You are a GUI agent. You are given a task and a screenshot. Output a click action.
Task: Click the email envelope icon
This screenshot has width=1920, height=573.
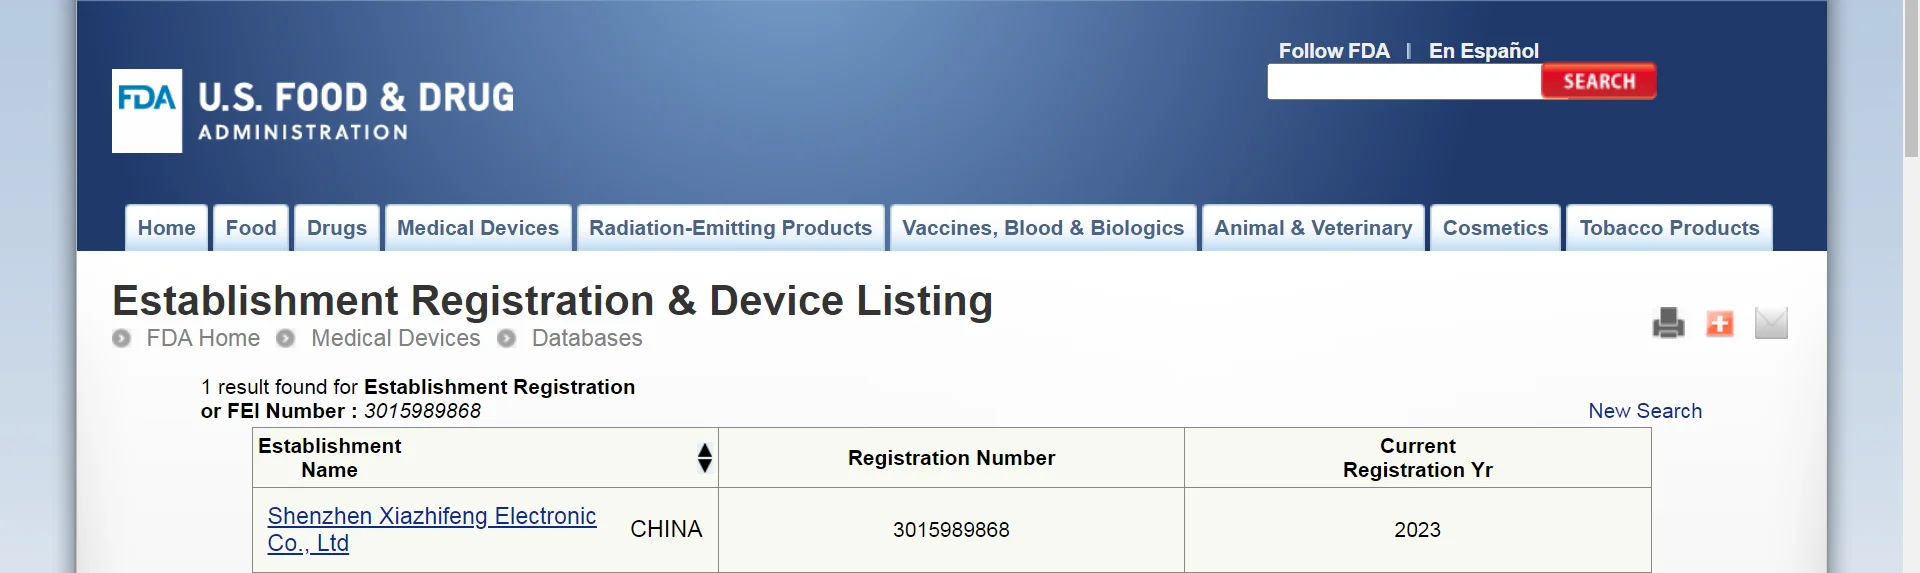point(1771,323)
